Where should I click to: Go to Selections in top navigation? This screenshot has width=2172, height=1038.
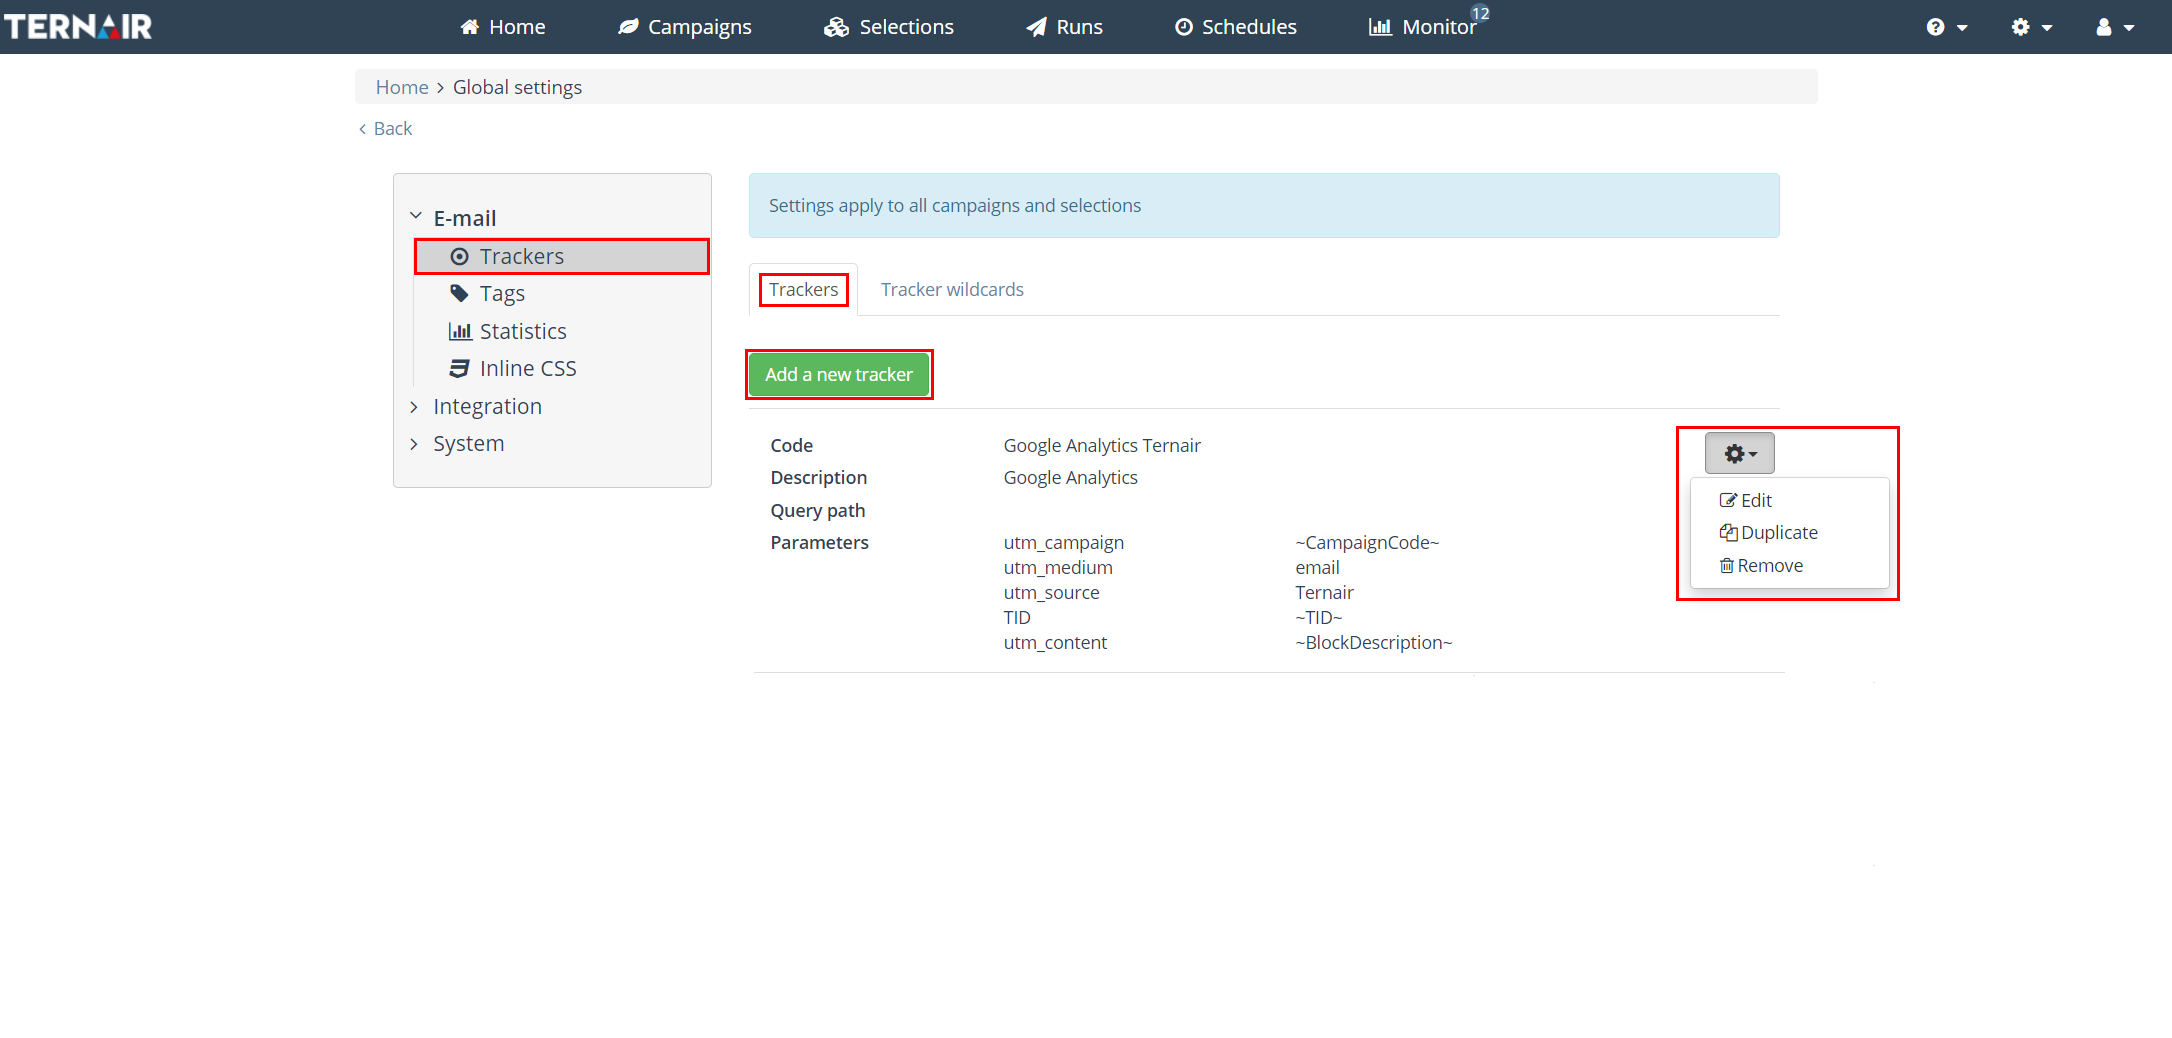(x=889, y=27)
